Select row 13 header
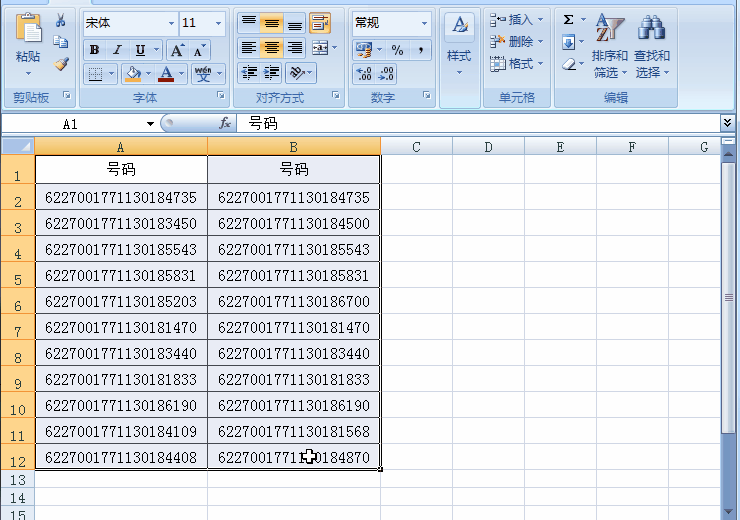 click(x=17, y=479)
